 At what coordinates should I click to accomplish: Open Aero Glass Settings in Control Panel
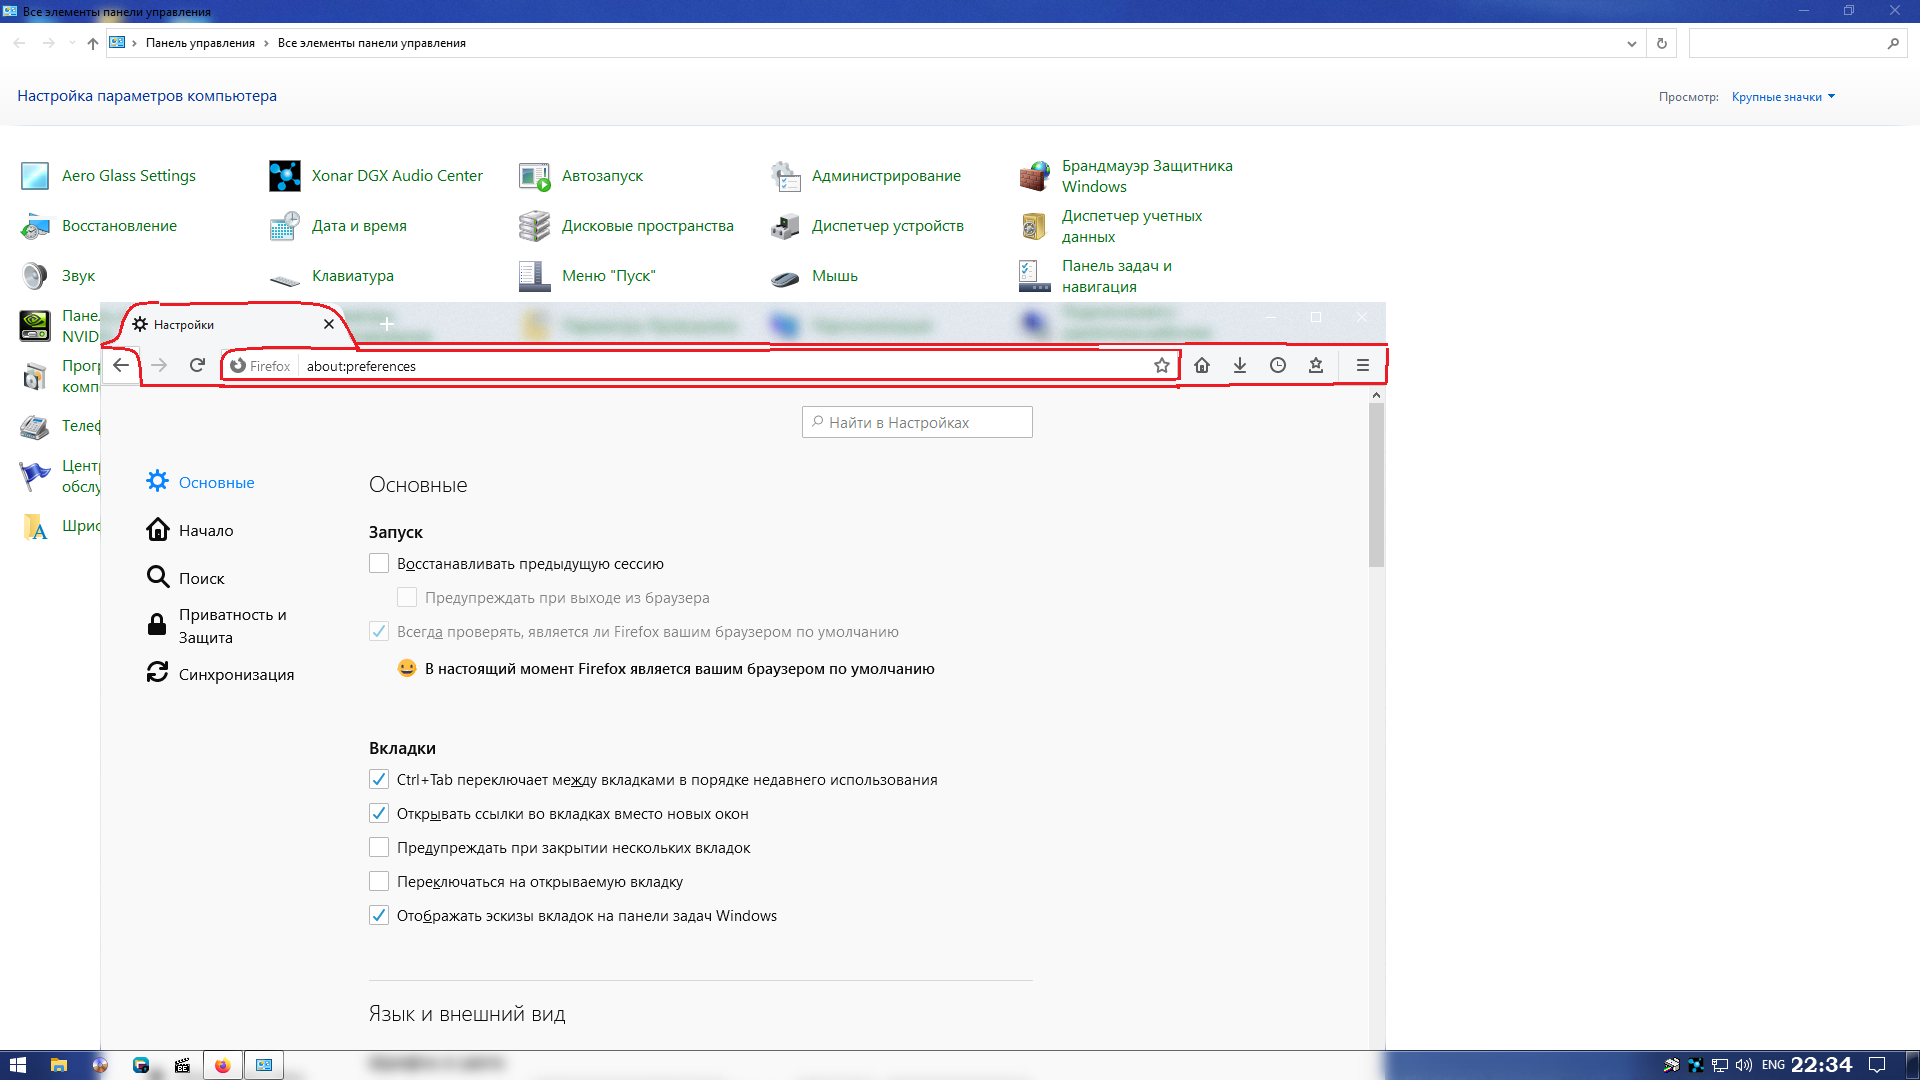pyautogui.click(x=108, y=176)
